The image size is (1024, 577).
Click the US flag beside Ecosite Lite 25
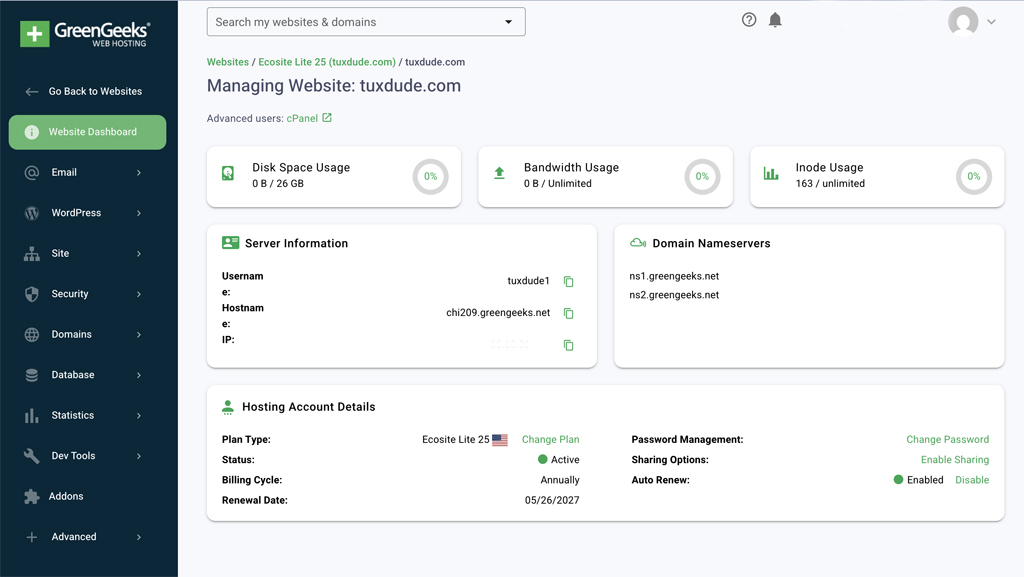coord(500,440)
